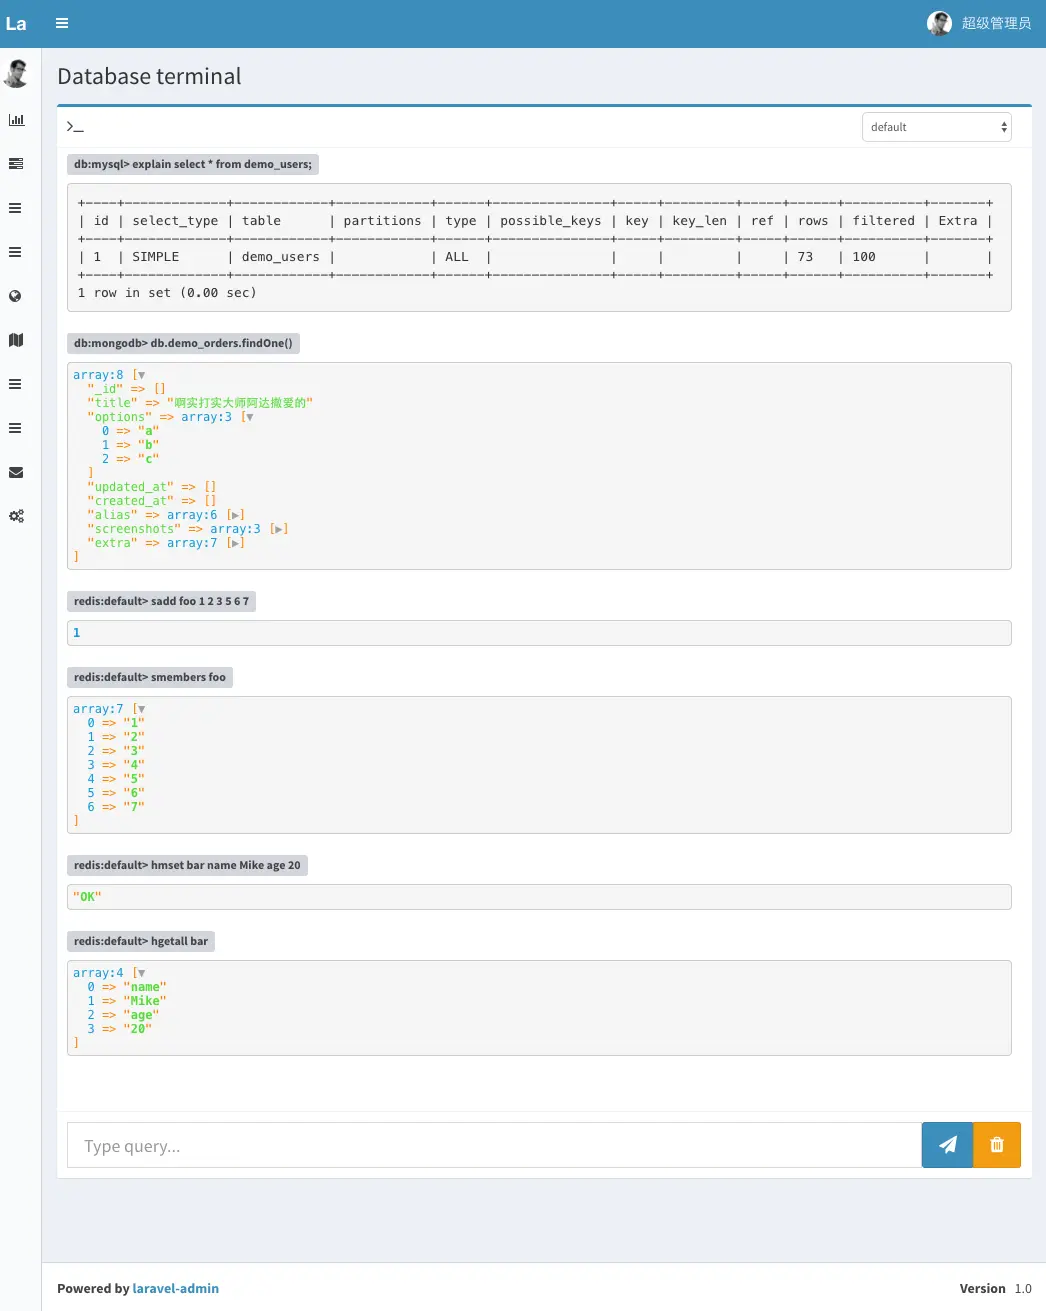Click list icon directly above globe icon
Image resolution: width=1046 pixels, height=1311 pixels.
pyautogui.click(x=15, y=252)
